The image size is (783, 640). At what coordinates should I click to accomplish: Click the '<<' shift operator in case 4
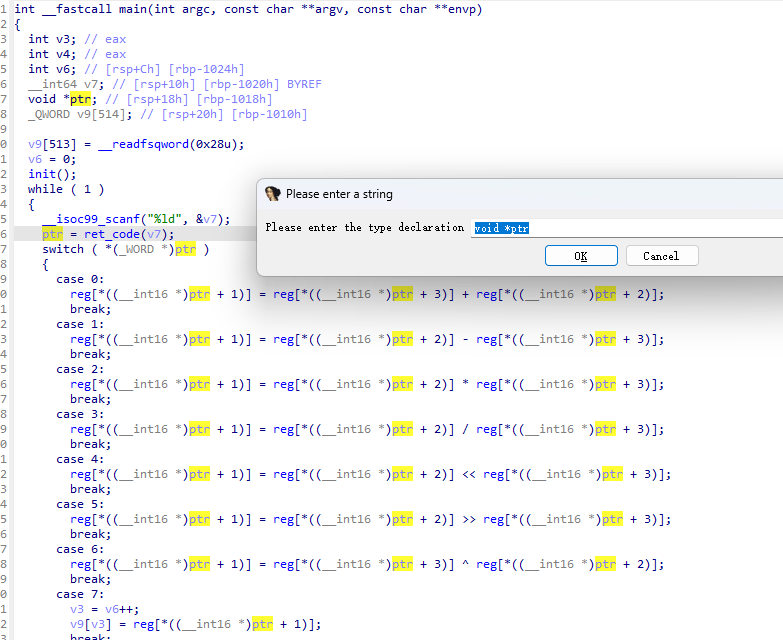point(469,474)
